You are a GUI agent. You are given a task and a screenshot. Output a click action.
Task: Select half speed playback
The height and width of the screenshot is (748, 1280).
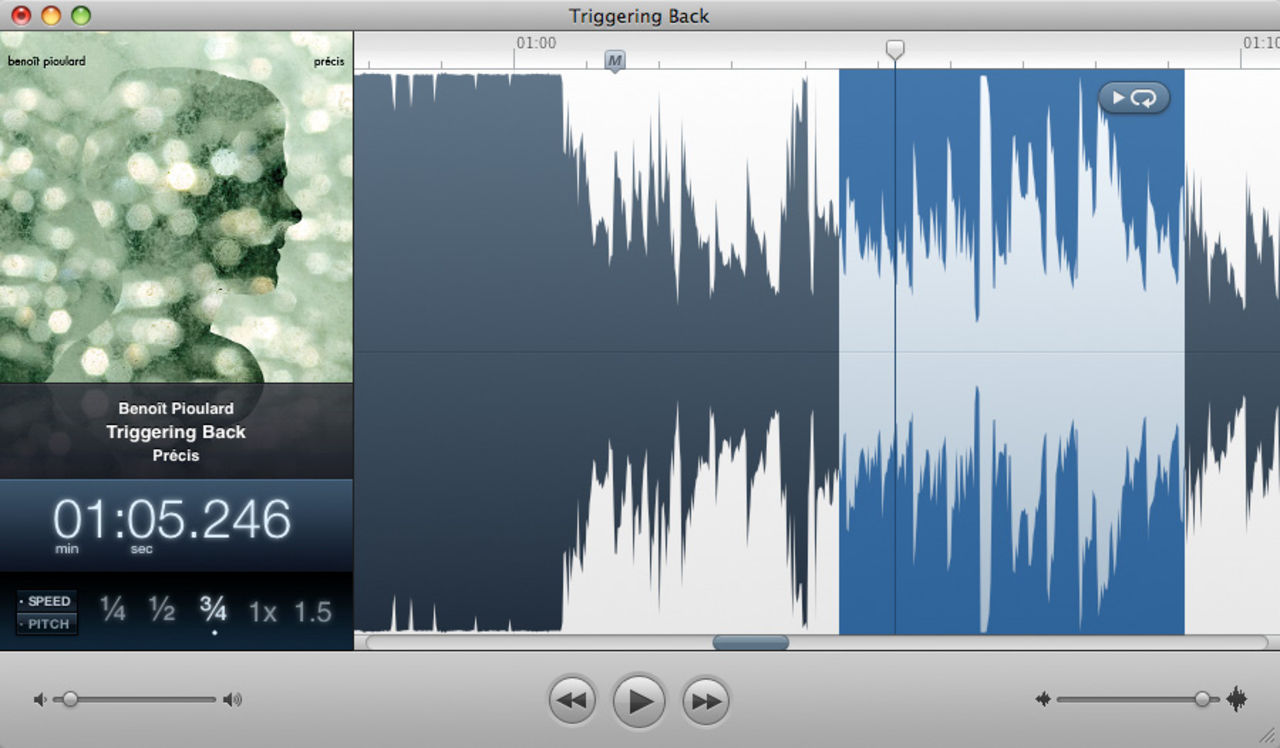[162, 610]
